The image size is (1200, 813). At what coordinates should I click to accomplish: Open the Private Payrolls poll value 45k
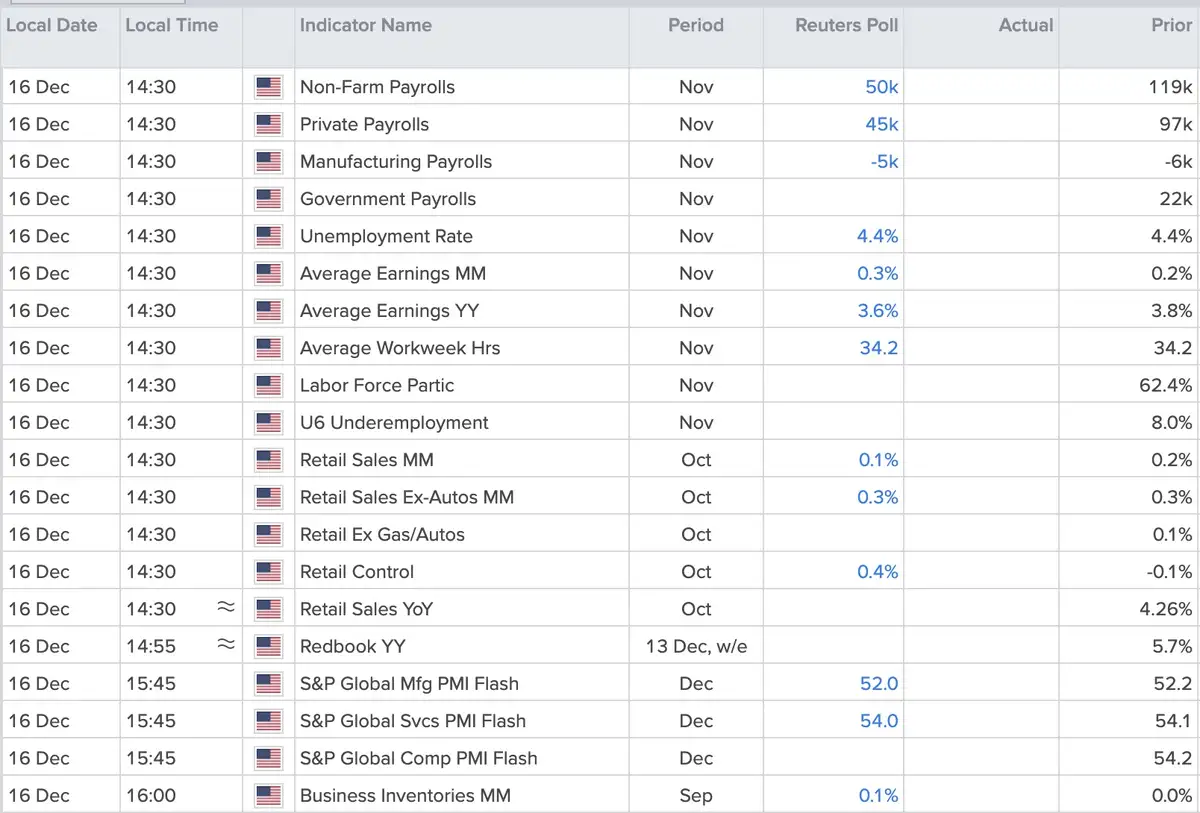point(882,124)
